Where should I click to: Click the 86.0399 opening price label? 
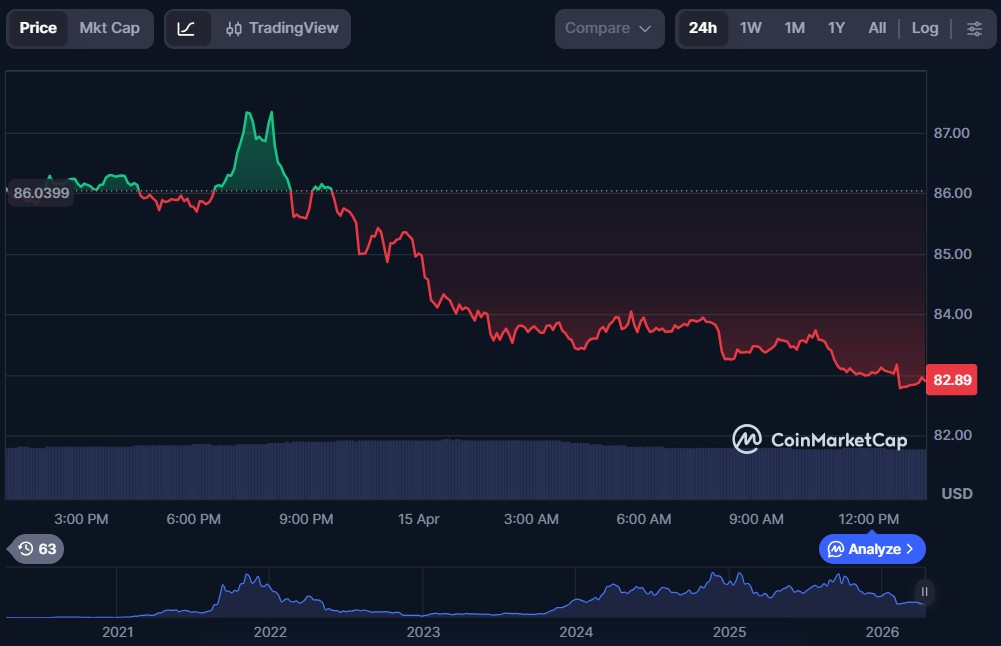(x=41, y=193)
